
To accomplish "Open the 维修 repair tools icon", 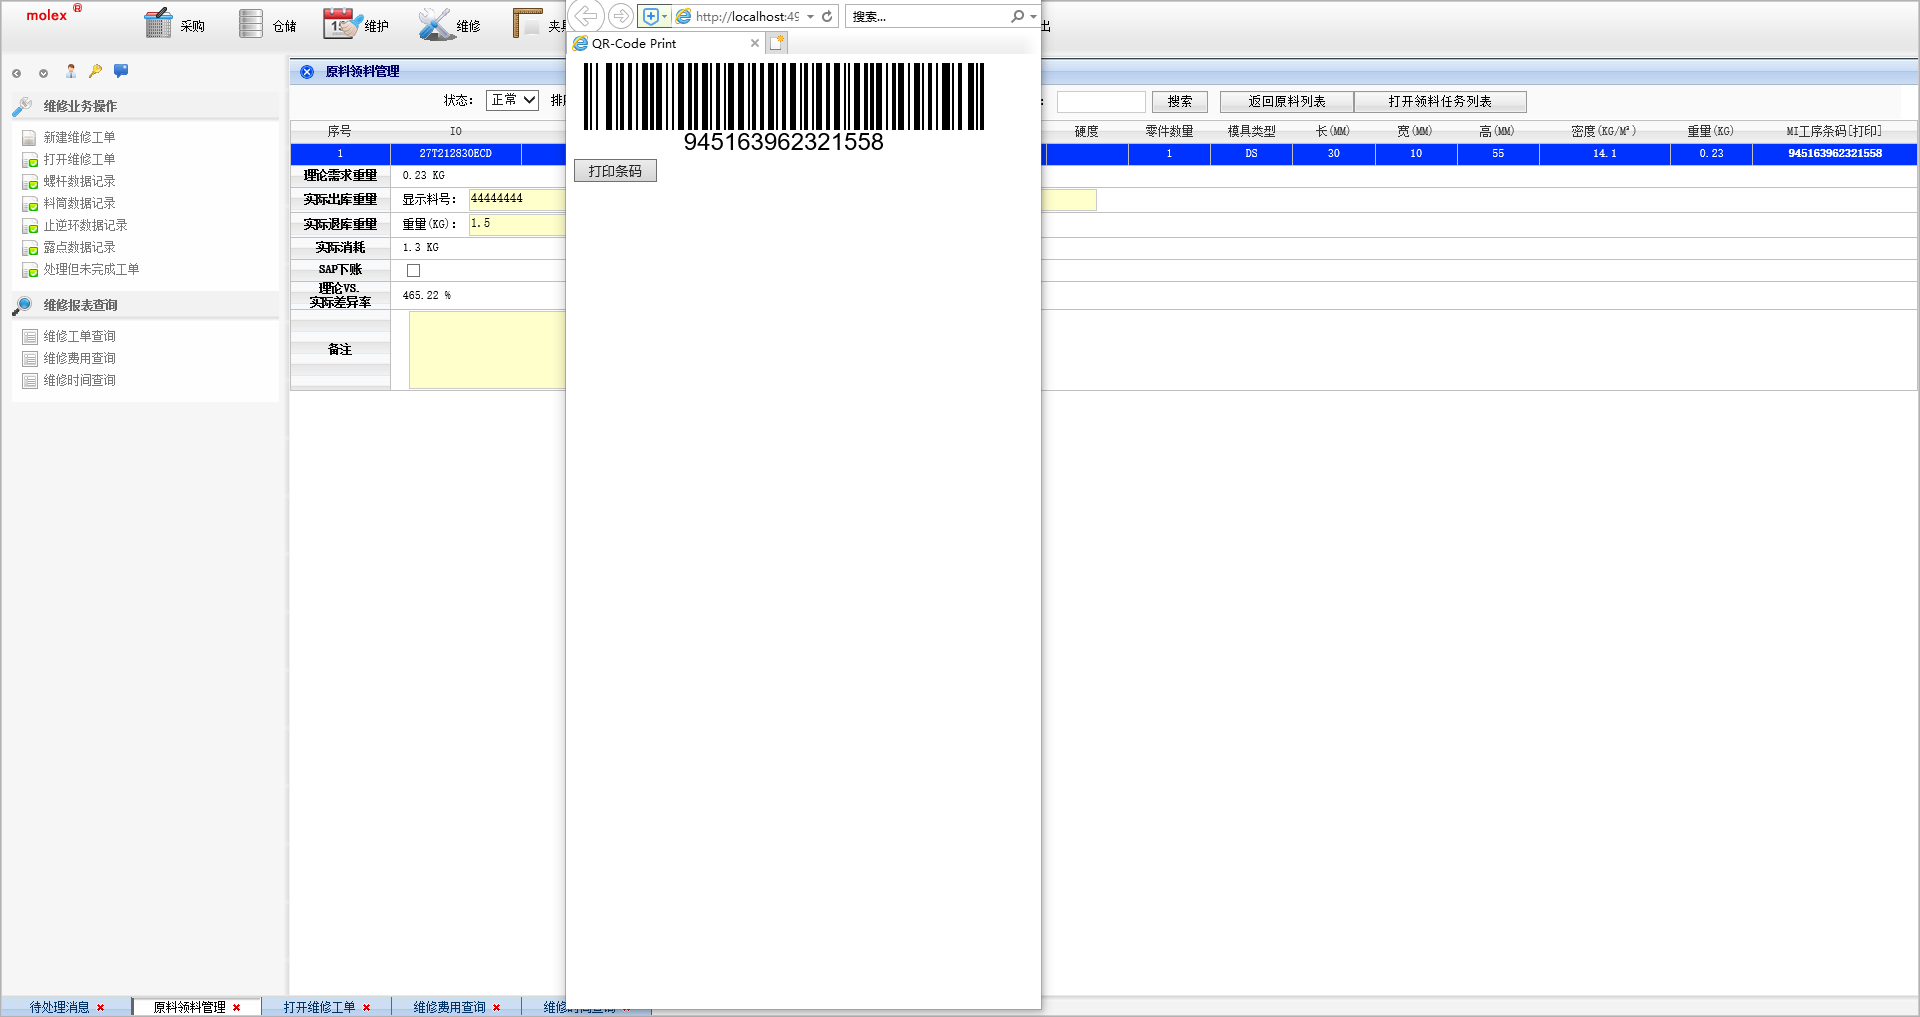I will [x=436, y=23].
